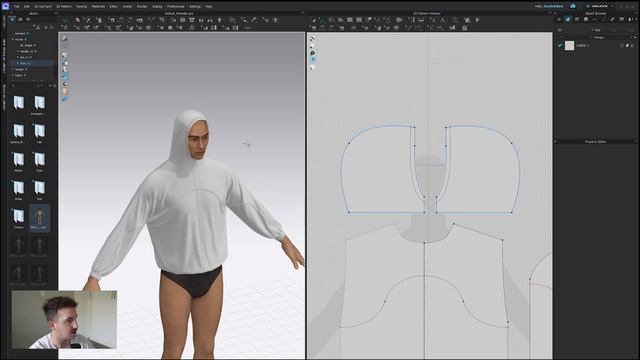Click the first icon in 2D toolbar bottom row
Screen dimensions: 640x360
click(313, 28)
